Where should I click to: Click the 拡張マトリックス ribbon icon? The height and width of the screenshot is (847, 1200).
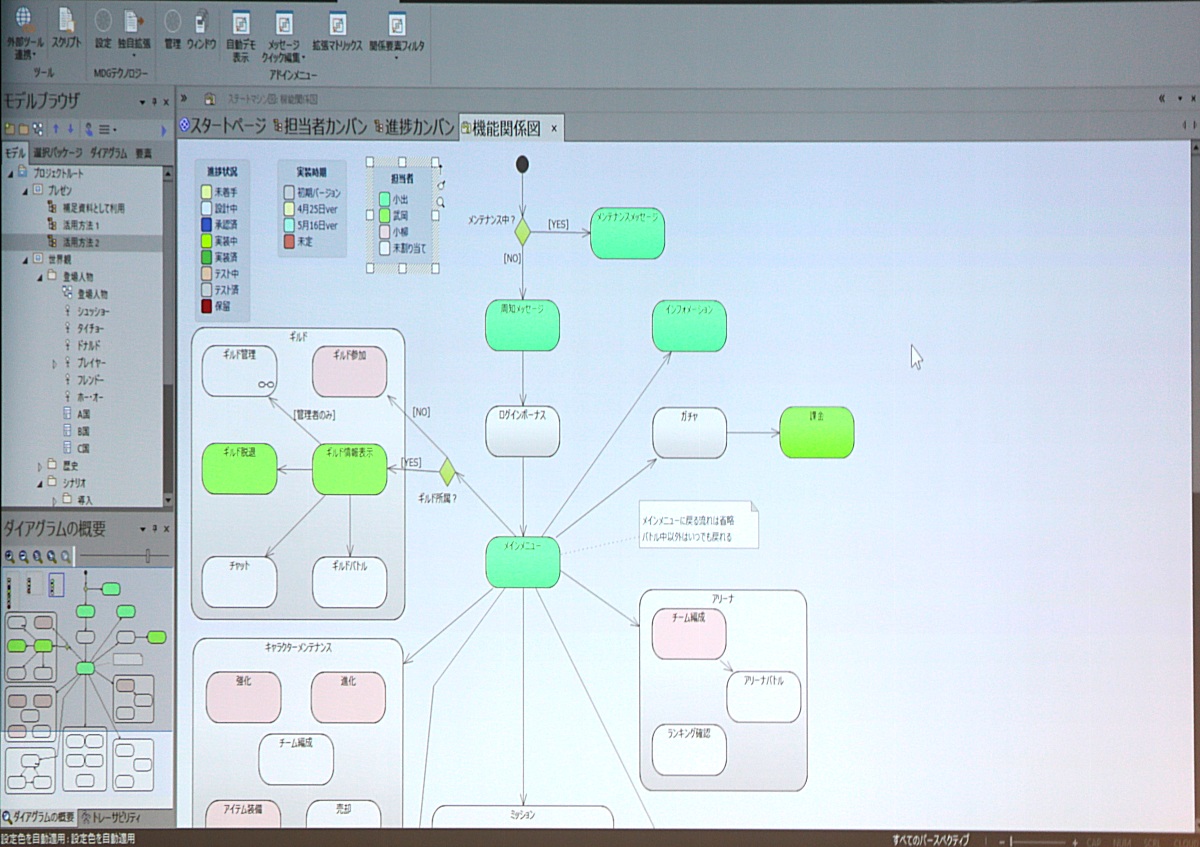pyautogui.click(x=338, y=24)
